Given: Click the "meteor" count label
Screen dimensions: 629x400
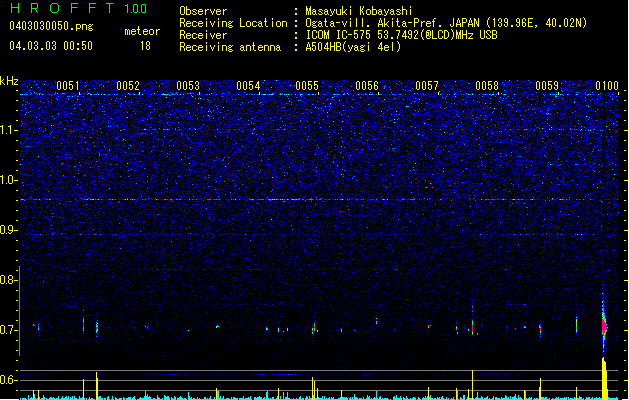Looking at the screenshot, I should (142, 31).
